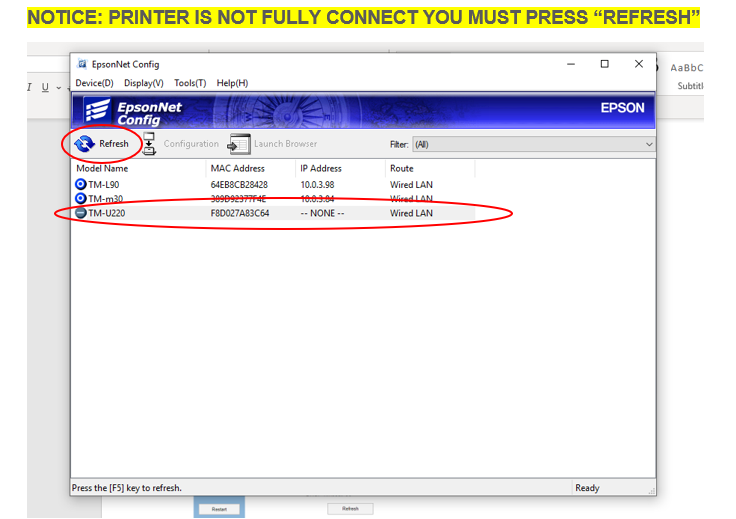This screenshot has width=736, height=519.
Task: Select the TM-L90 printer row
Action: point(275,184)
